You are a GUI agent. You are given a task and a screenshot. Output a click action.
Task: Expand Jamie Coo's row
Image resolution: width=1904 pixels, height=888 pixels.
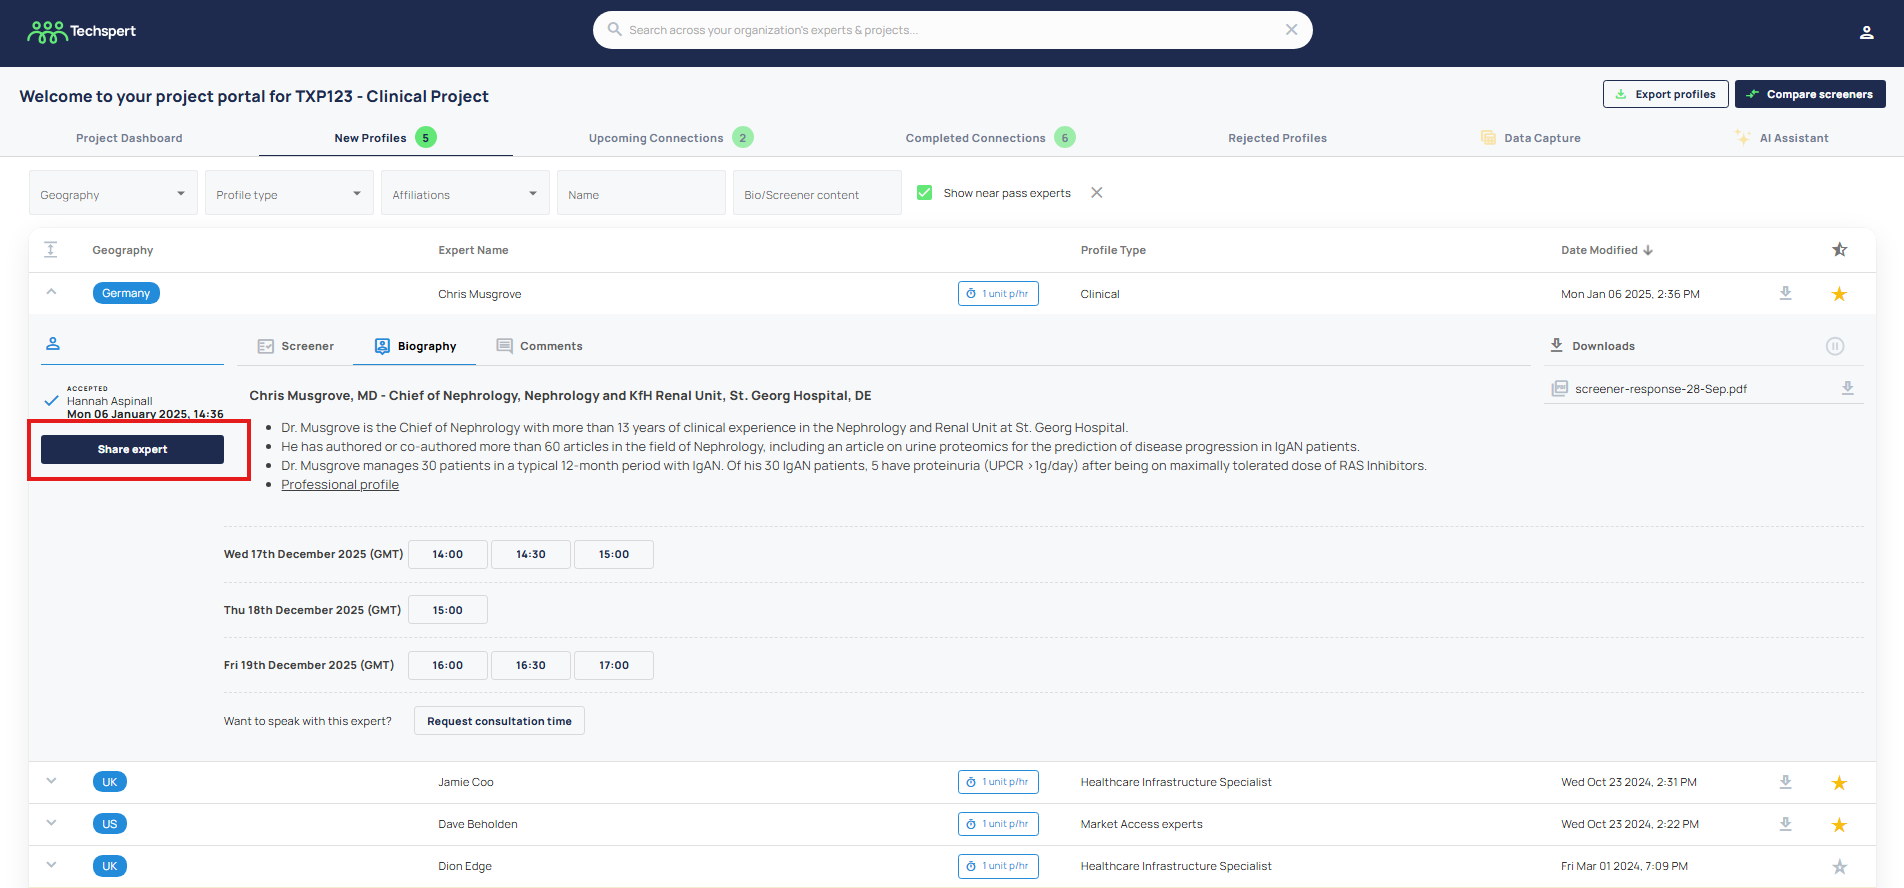[51, 781]
